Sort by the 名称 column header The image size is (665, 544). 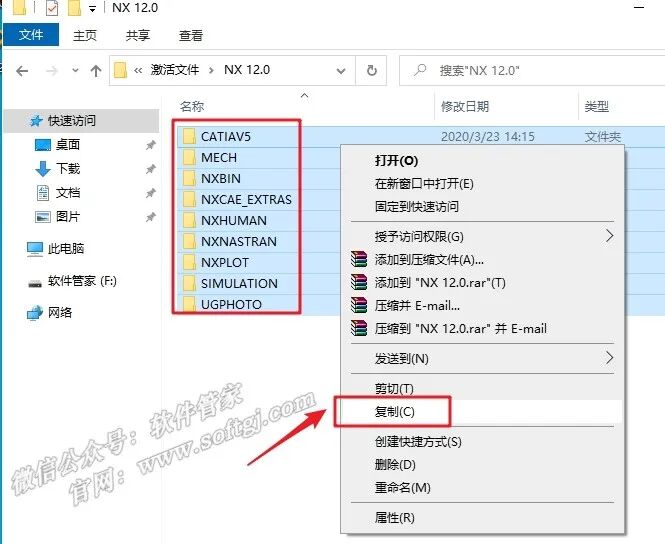pos(192,106)
